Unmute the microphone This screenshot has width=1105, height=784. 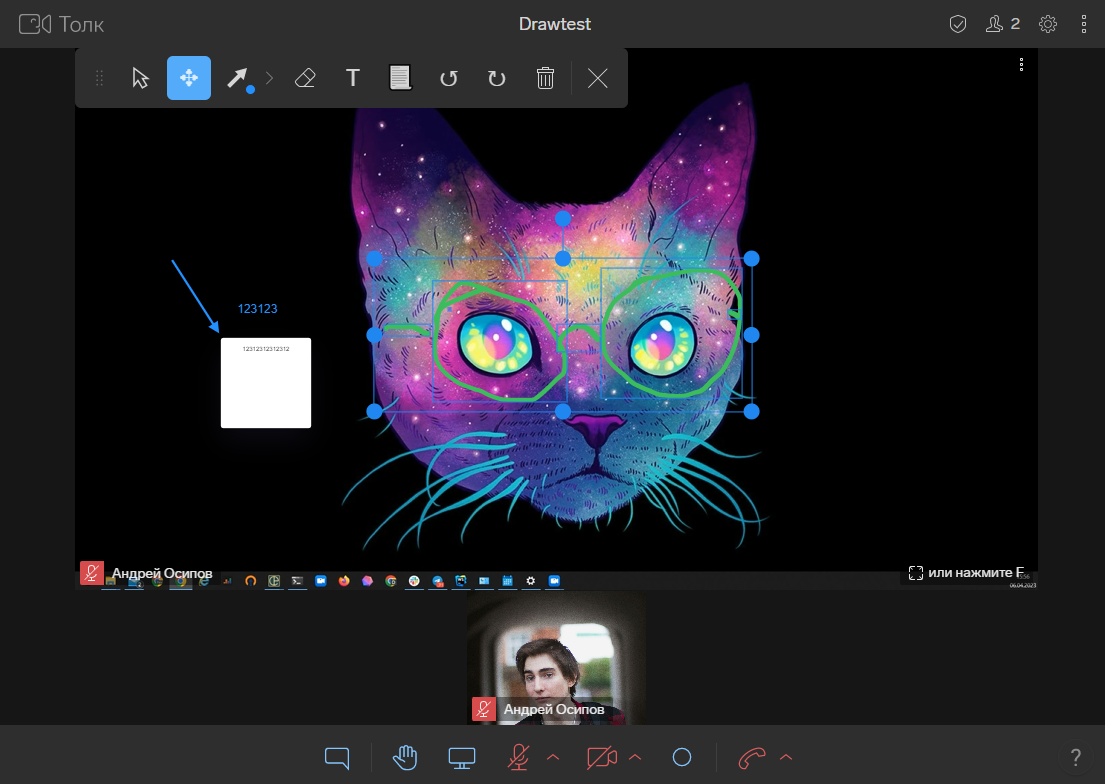tap(519, 758)
